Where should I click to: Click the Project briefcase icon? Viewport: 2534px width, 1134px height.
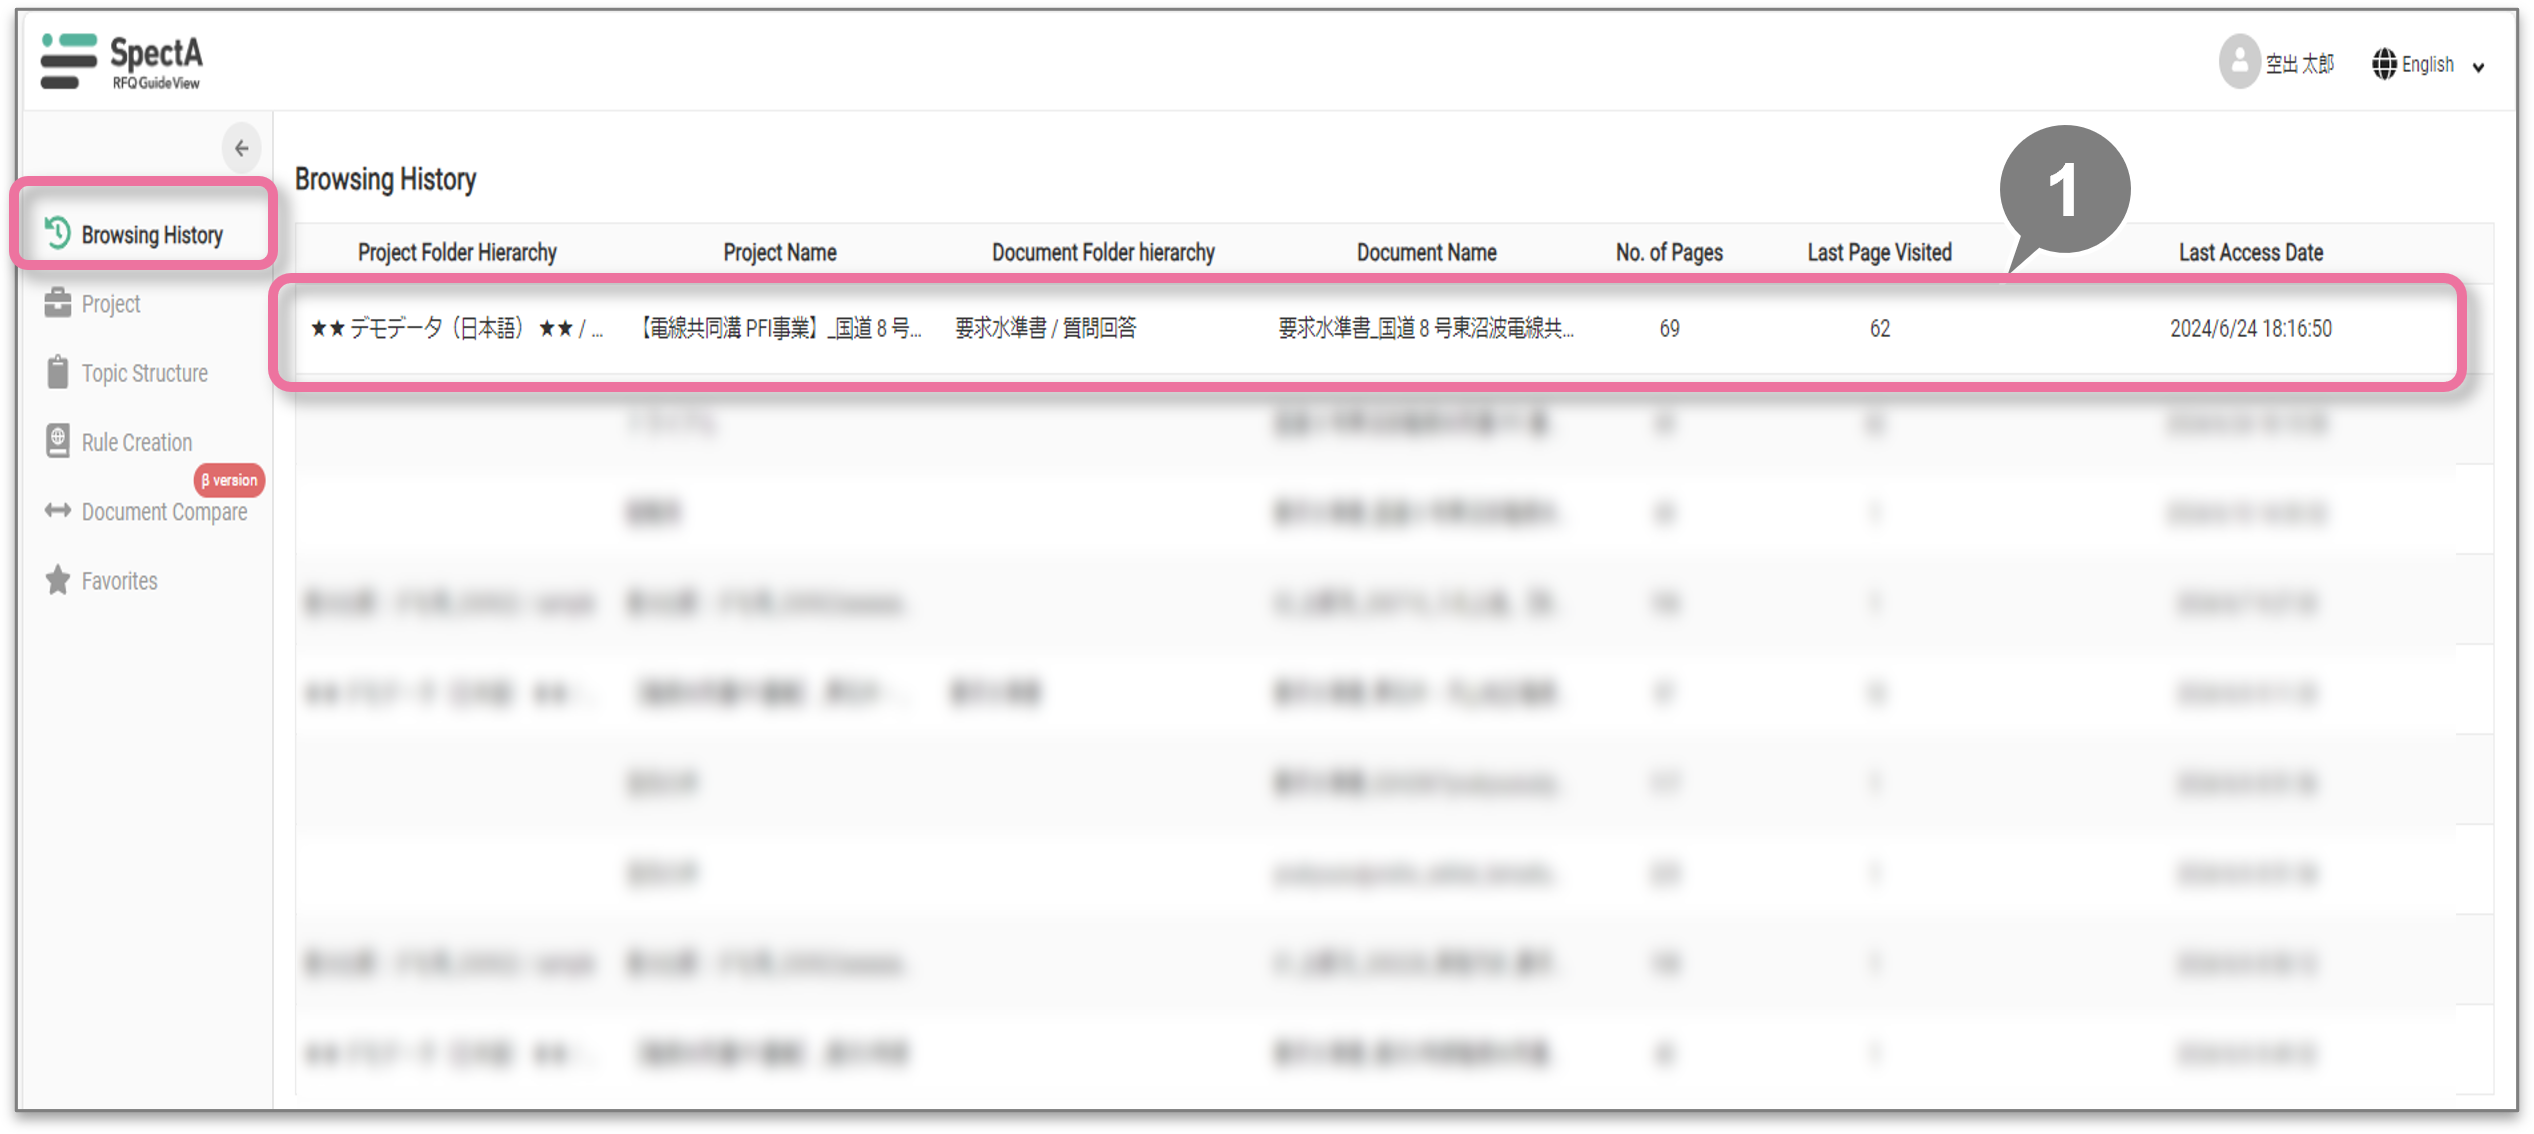(57, 303)
